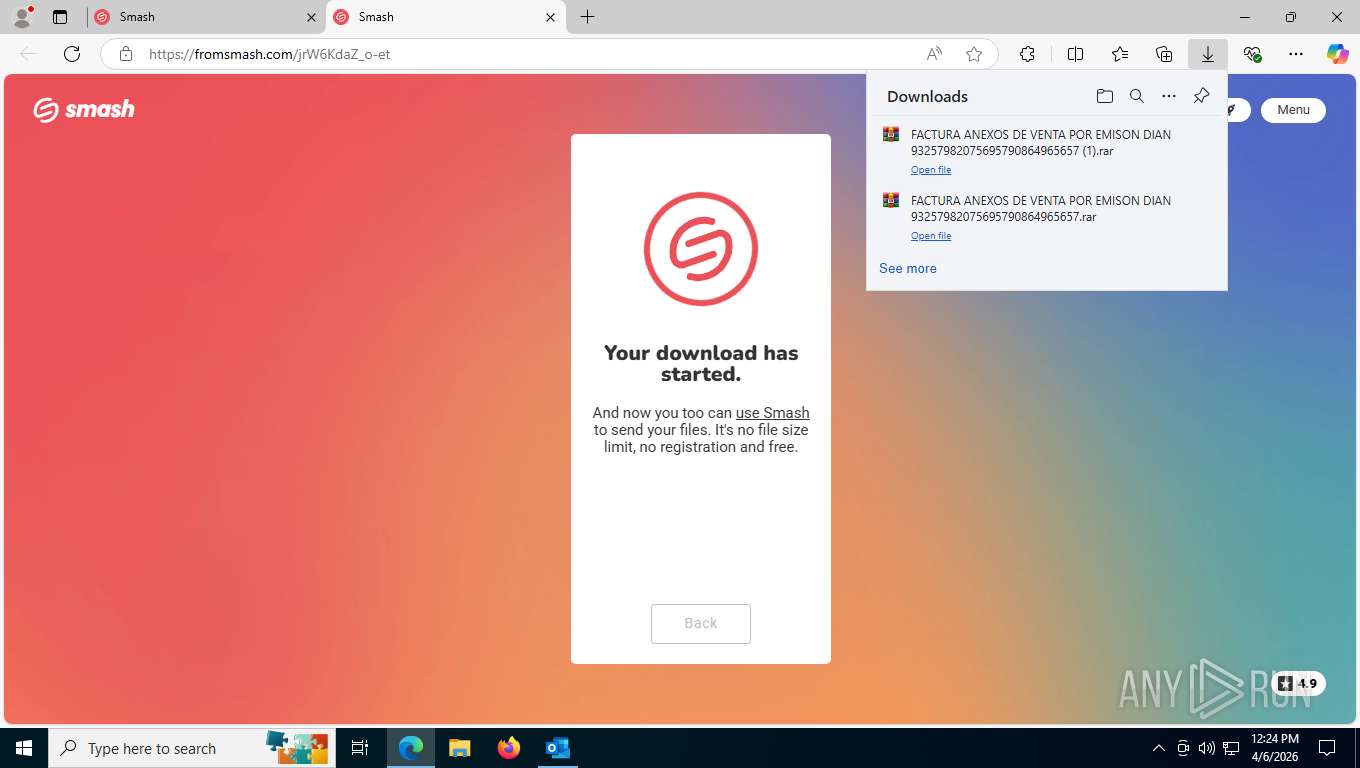Go back to the previous page
The width and height of the screenshot is (1360, 768).
pyautogui.click(x=28, y=54)
